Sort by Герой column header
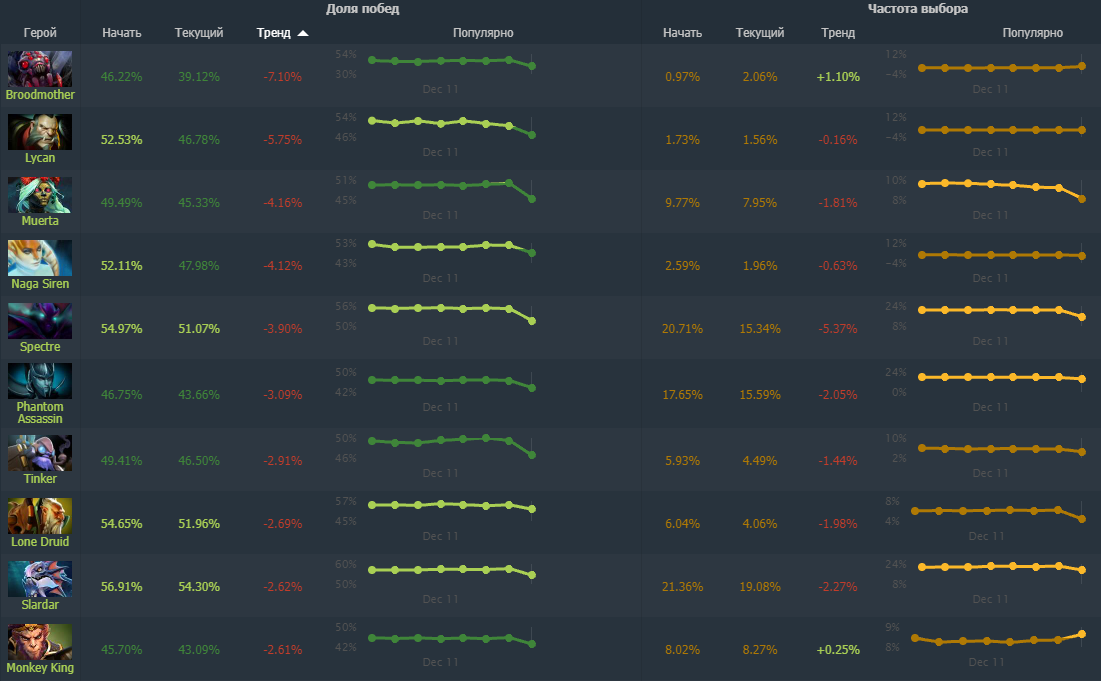The image size is (1101, 681). tap(40, 32)
